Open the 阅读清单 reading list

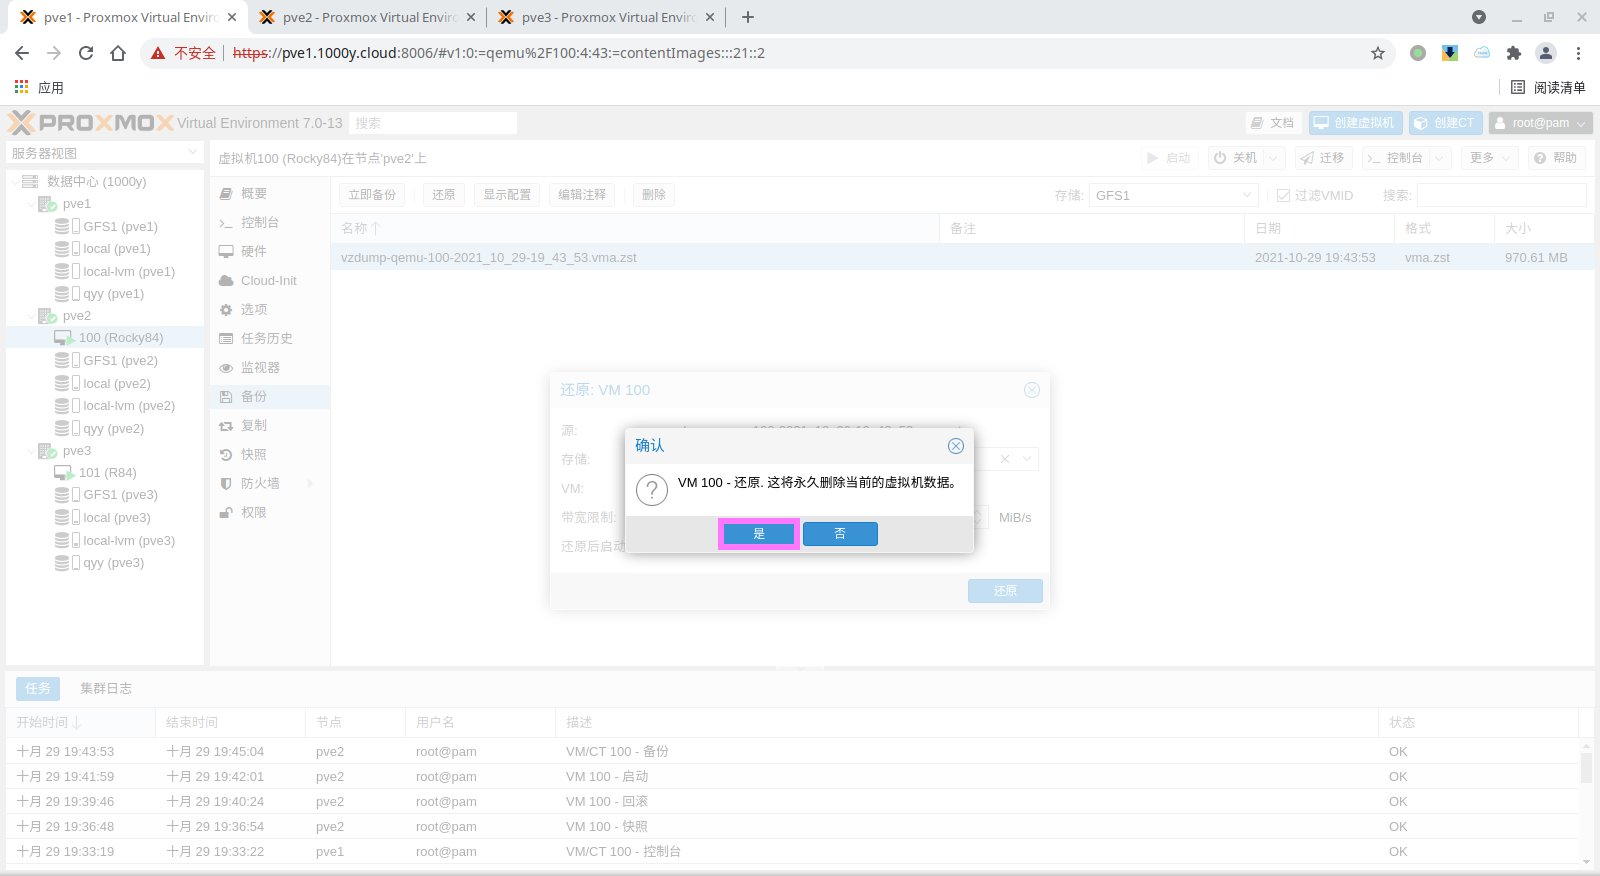(1548, 87)
